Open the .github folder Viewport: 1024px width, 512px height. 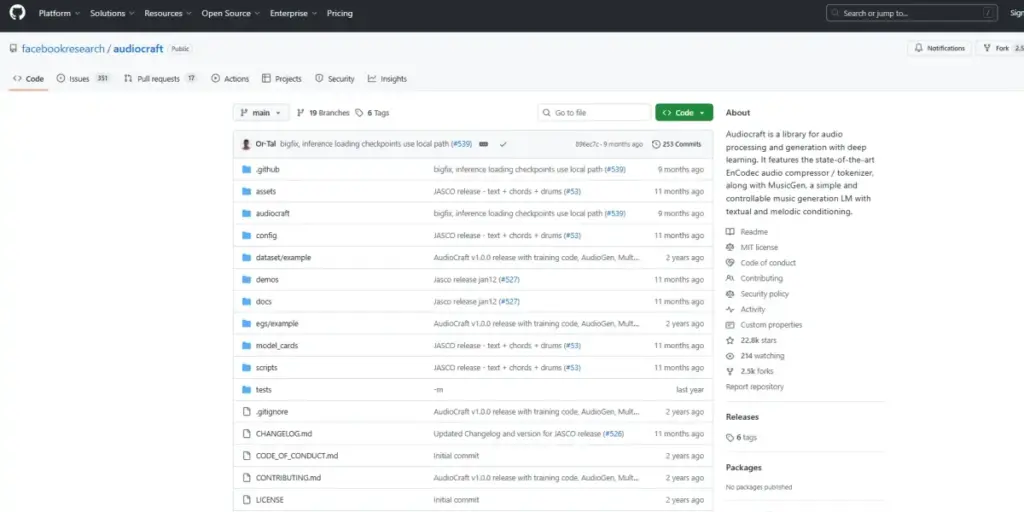[268, 169]
